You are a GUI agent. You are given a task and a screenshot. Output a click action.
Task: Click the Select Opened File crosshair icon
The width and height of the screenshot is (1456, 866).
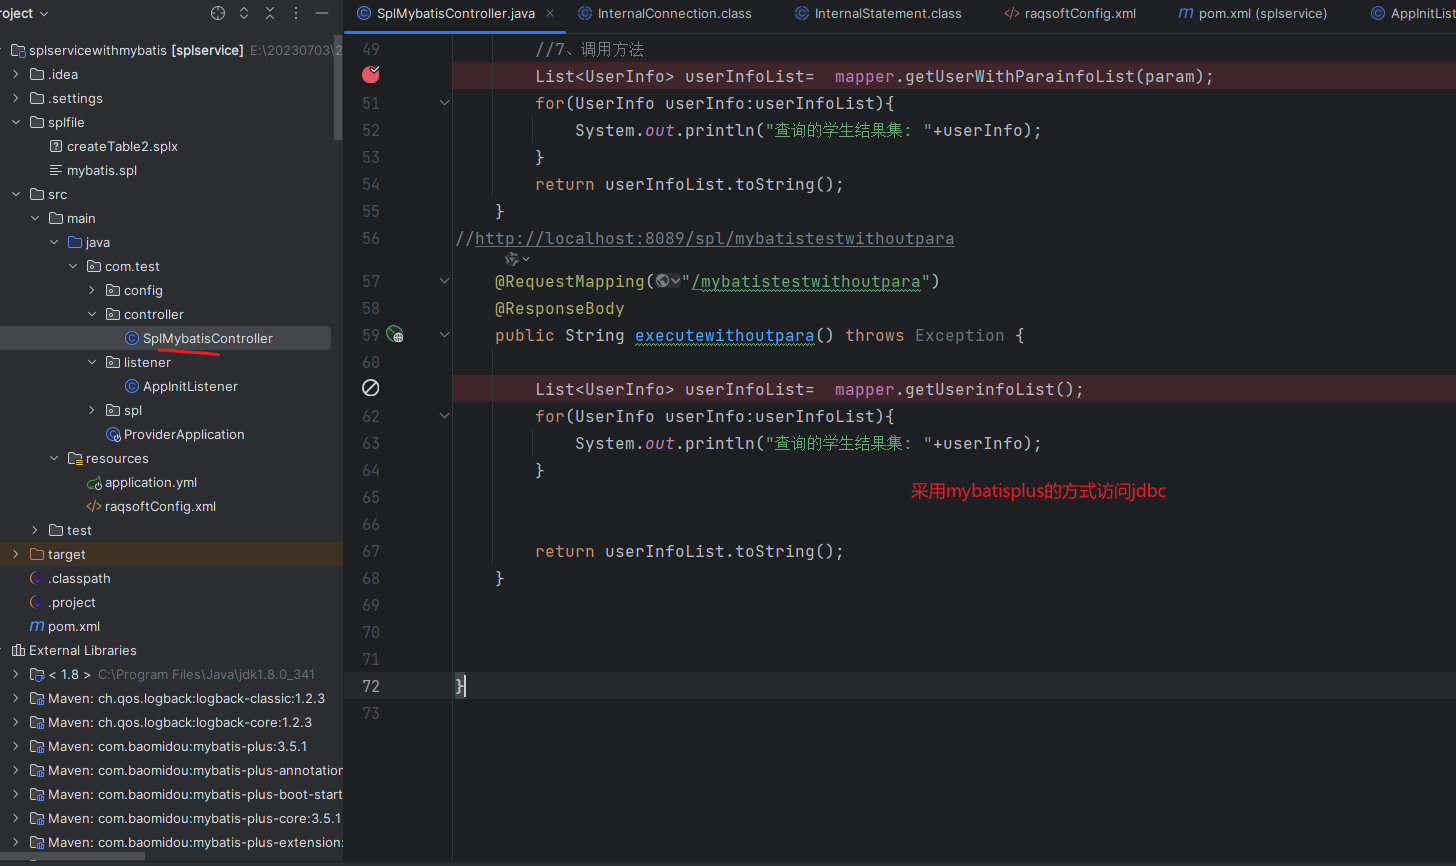click(x=218, y=13)
